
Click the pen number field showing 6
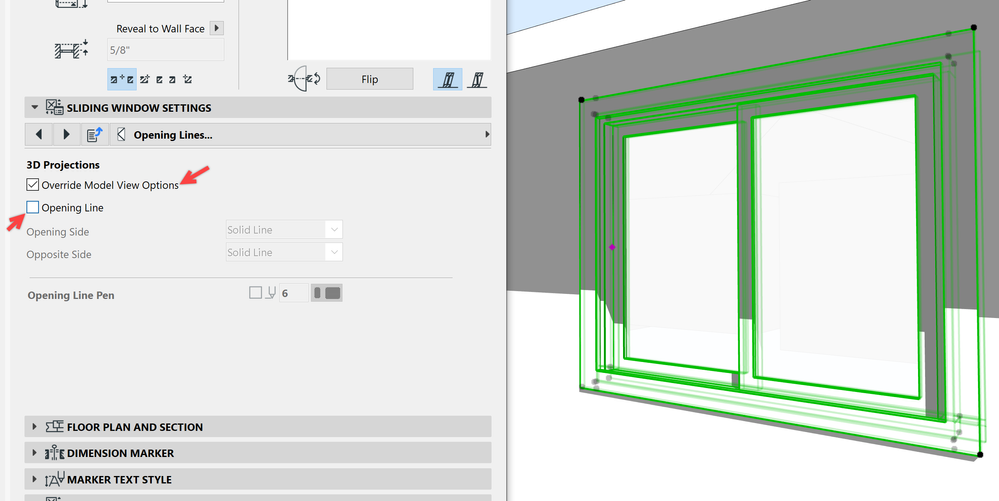point(294,293)
